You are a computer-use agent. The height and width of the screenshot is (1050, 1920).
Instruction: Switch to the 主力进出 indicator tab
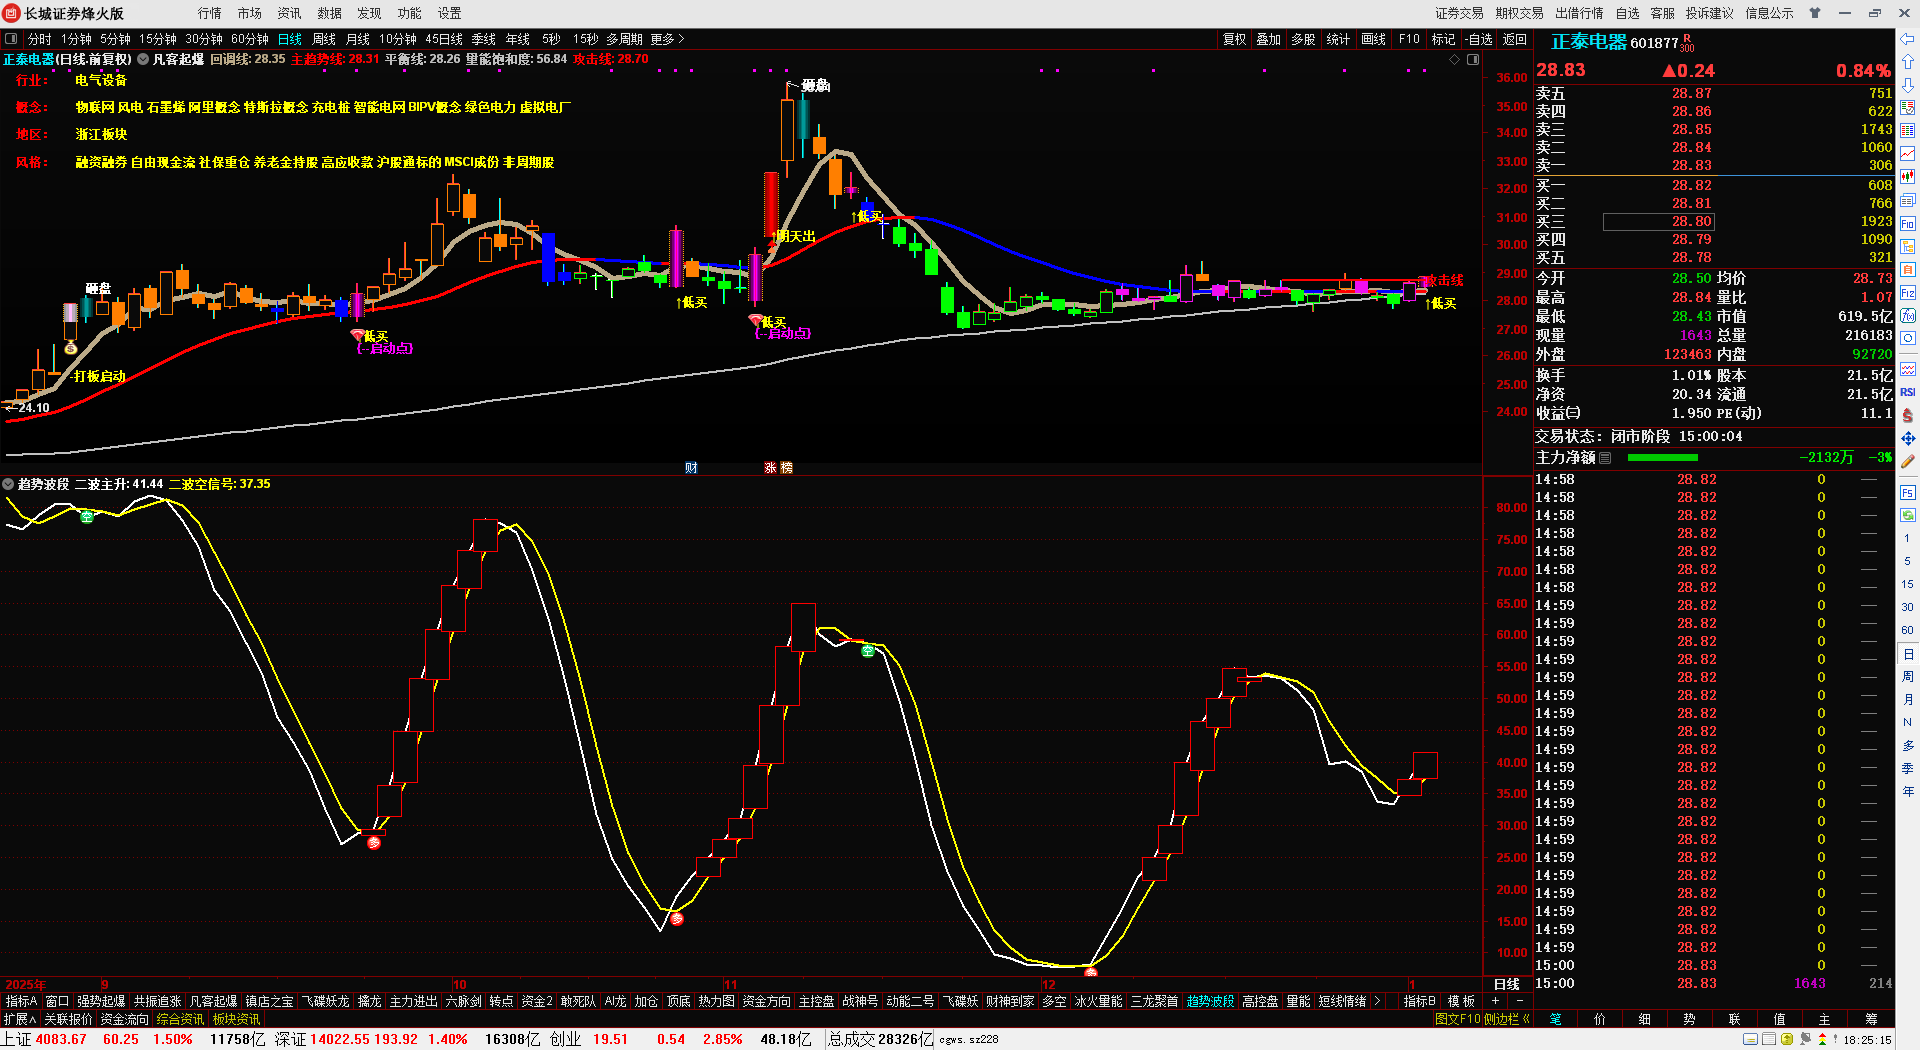pos(413,1001)
